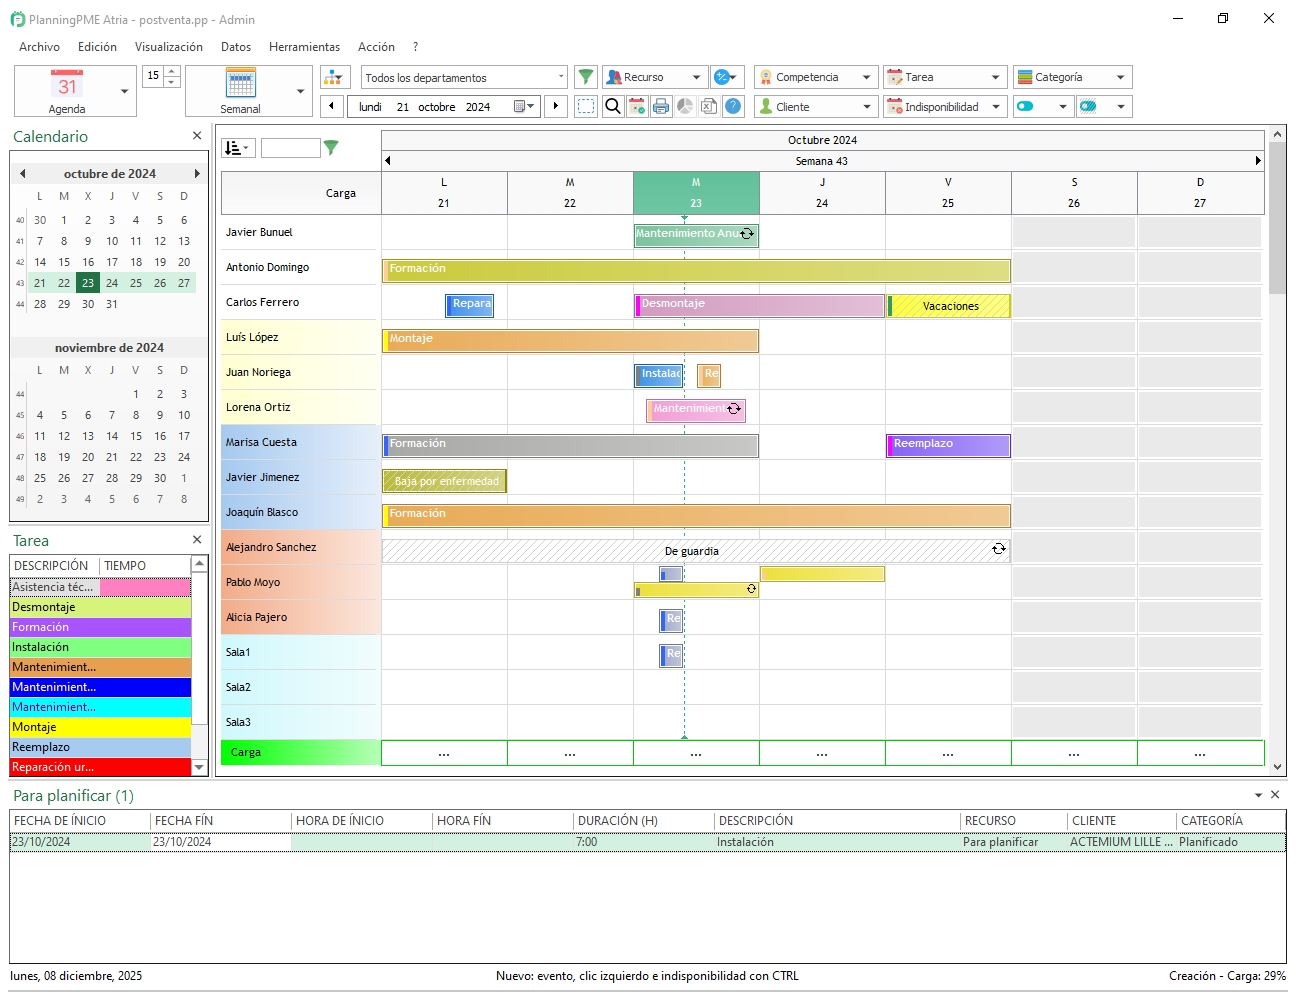Close the Calendario panel
Image resolution: width=1296 pixels, height=992 pixels.
[197, 135]
